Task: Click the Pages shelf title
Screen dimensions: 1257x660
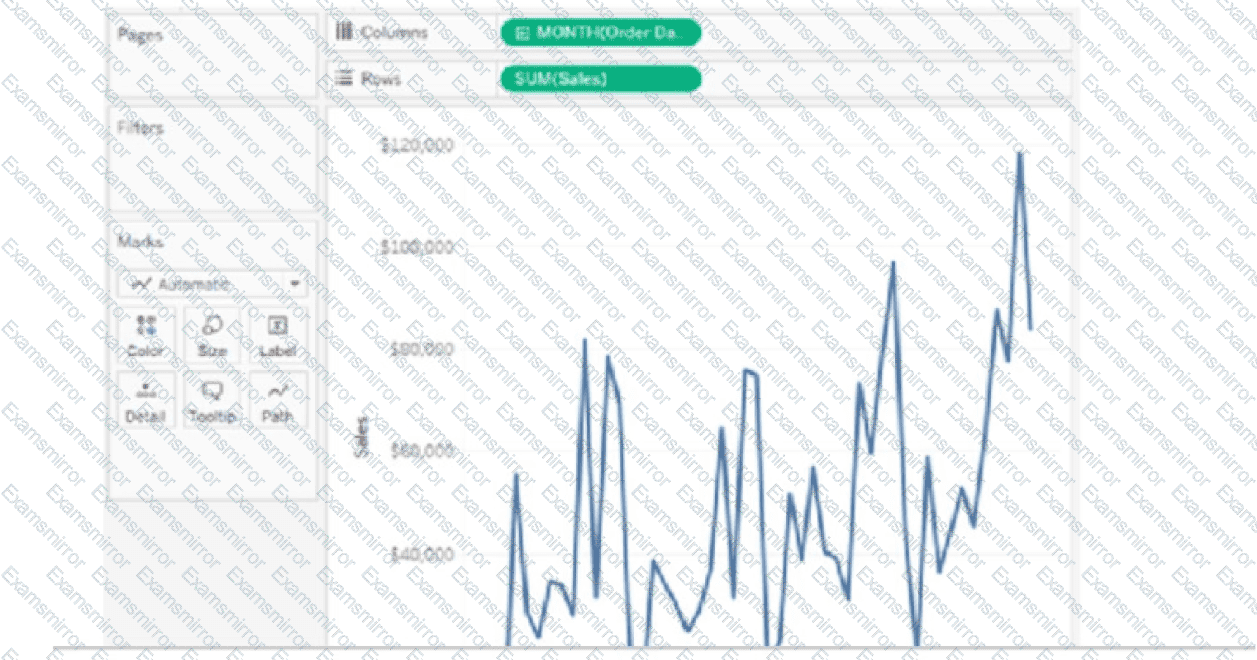Action: (x=140, y=34)
